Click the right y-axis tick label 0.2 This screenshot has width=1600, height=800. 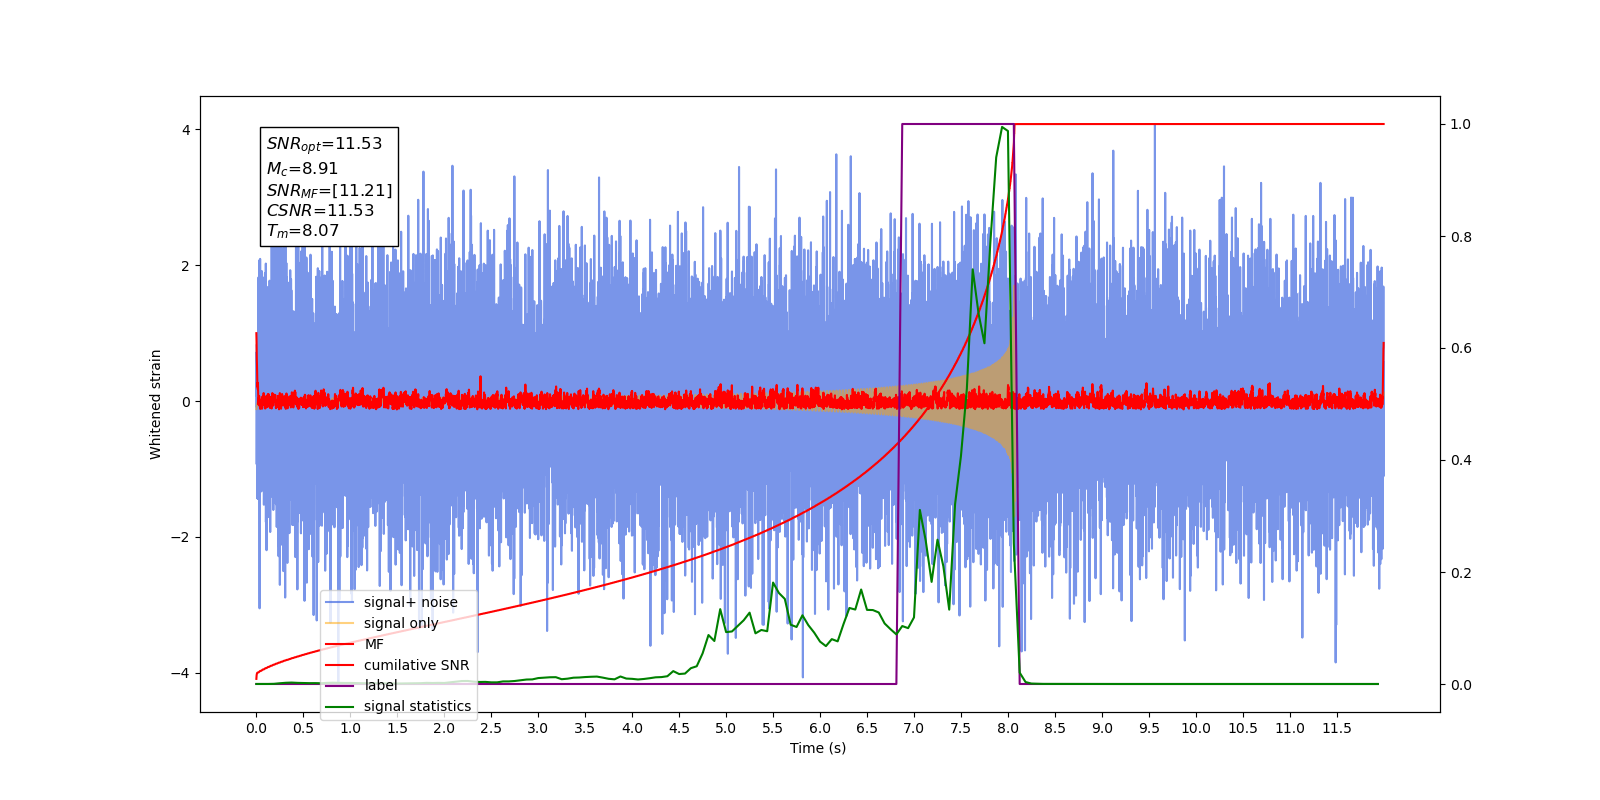point(1461,573)
